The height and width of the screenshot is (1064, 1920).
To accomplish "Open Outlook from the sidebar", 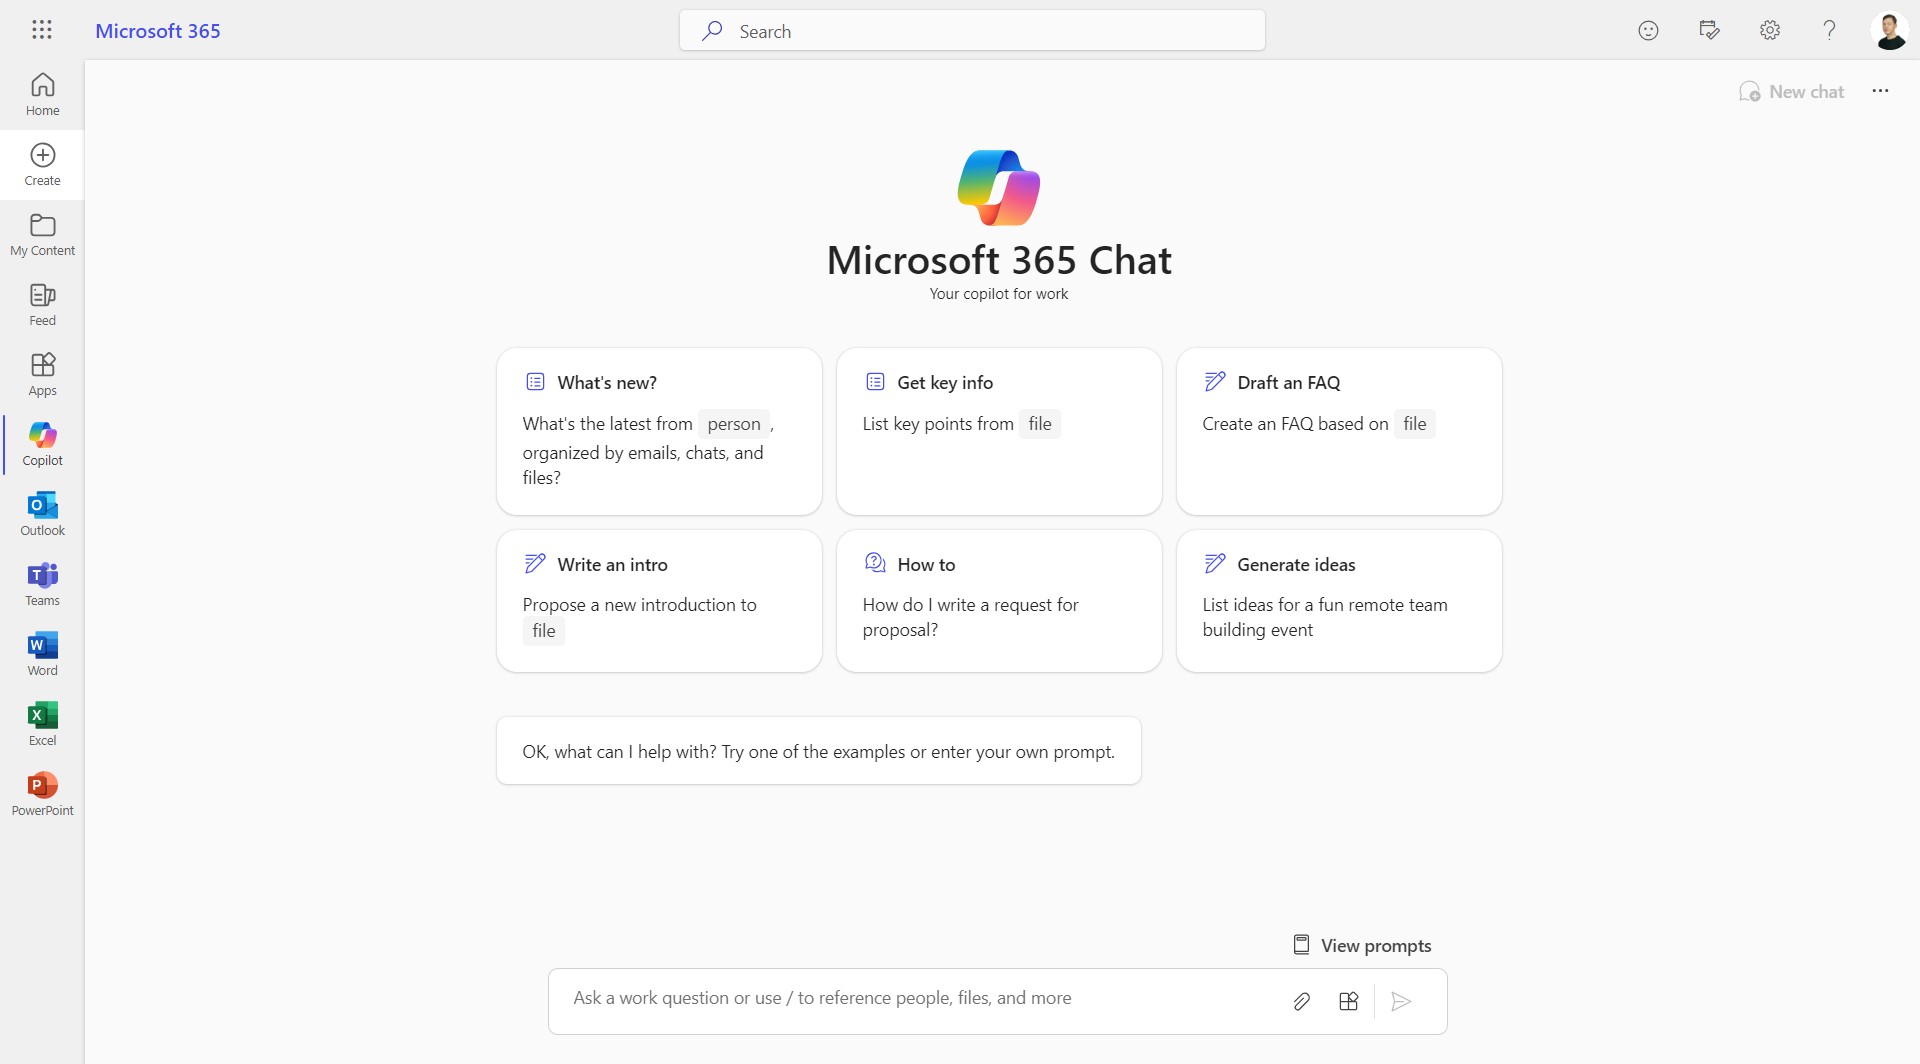I will tap(42, 514).
